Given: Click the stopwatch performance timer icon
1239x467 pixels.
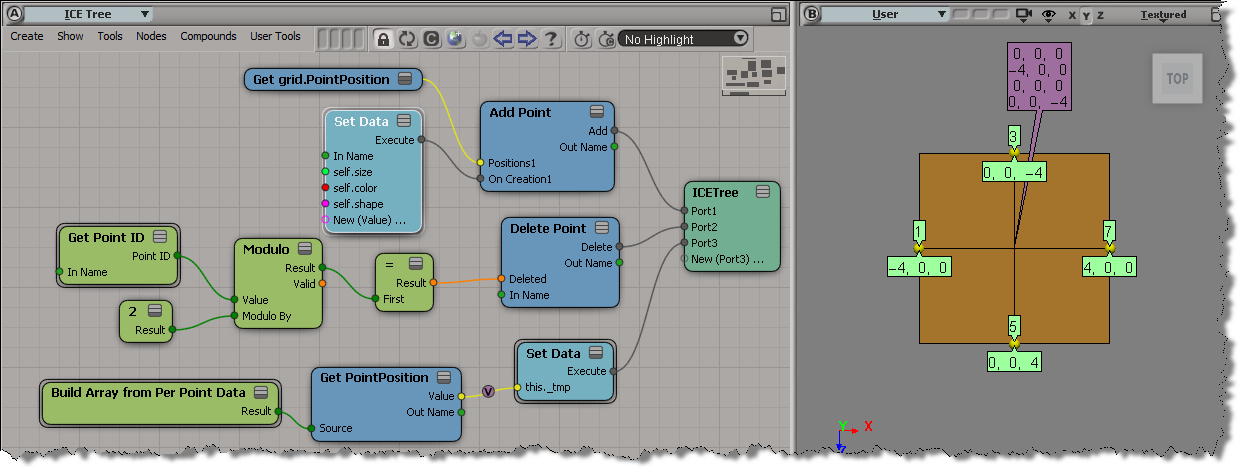Looking at the screenshot, I should [583, 39].
